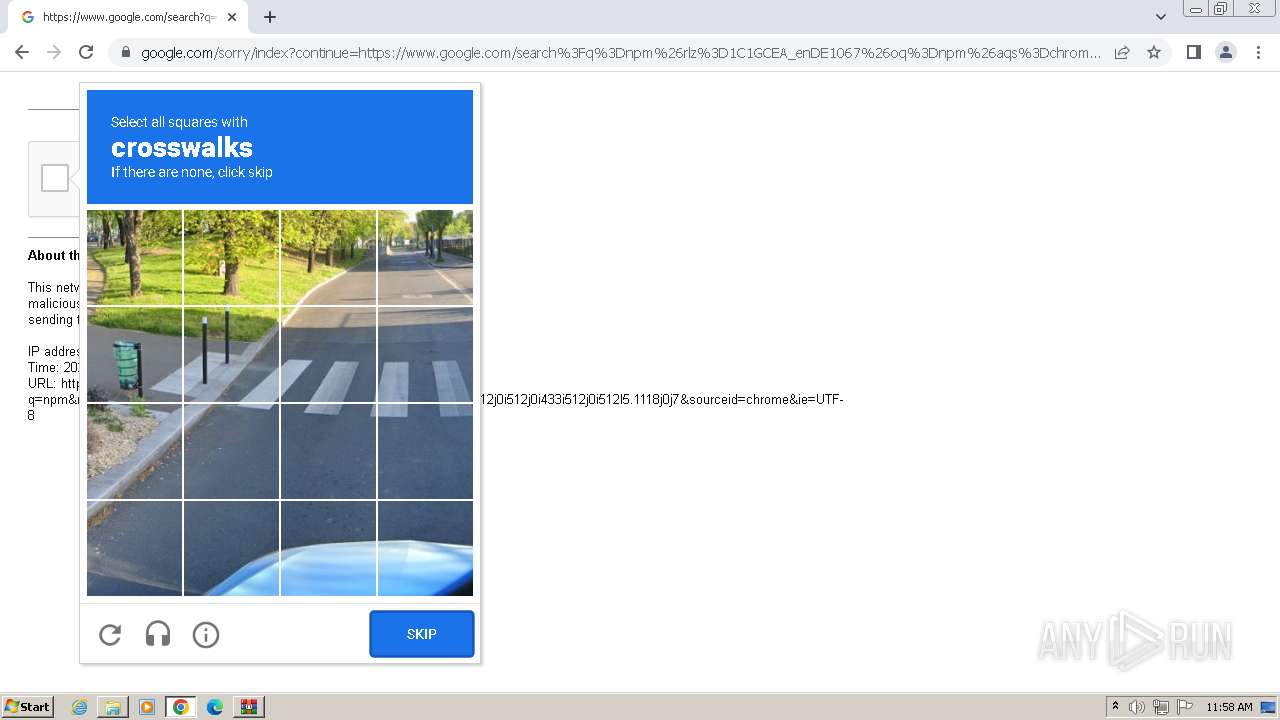Close the Google search tab
The height and width of the screenshot is (720, 1280).
pos(232,17)
